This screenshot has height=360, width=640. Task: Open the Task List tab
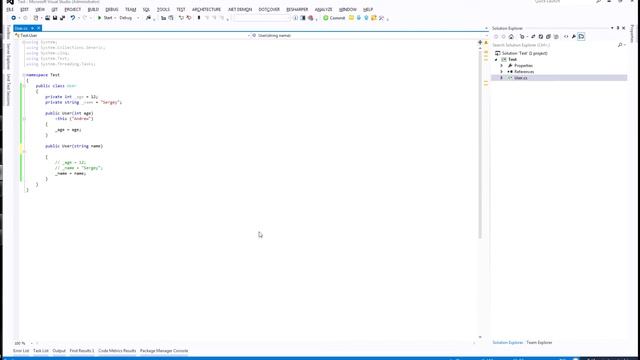point(40,351)
